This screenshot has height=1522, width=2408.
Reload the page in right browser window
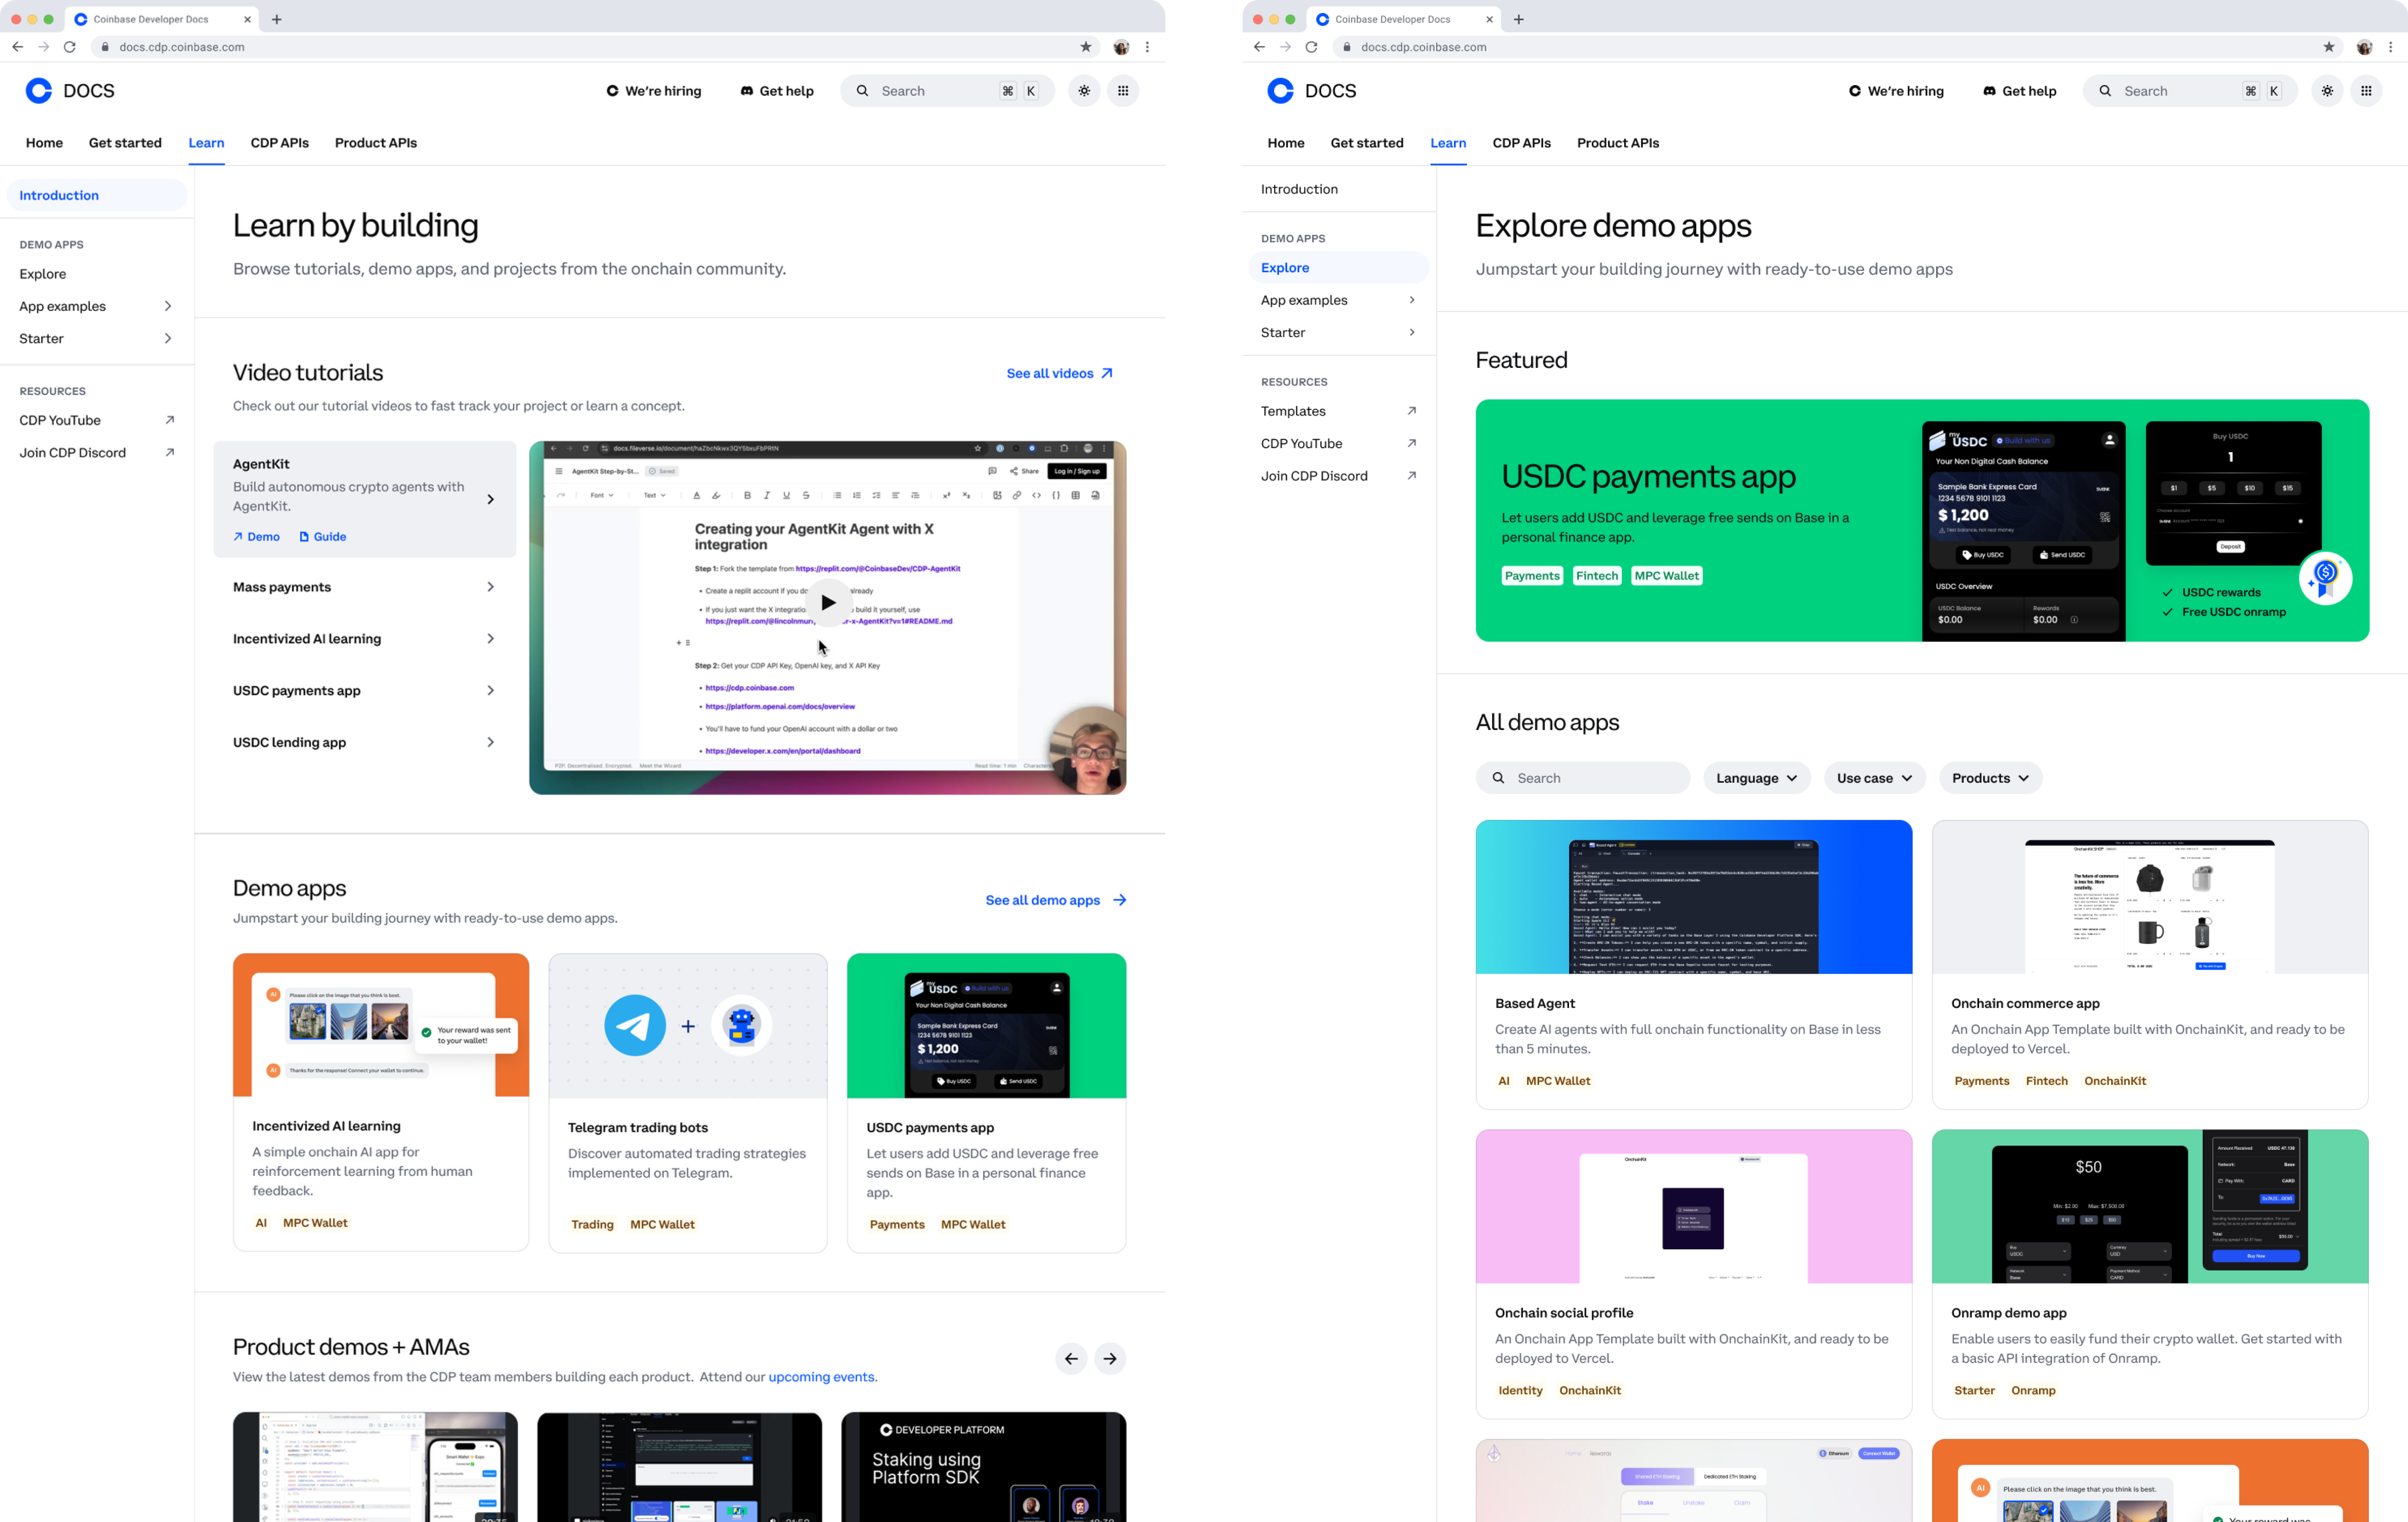[x=1311, y=47]
